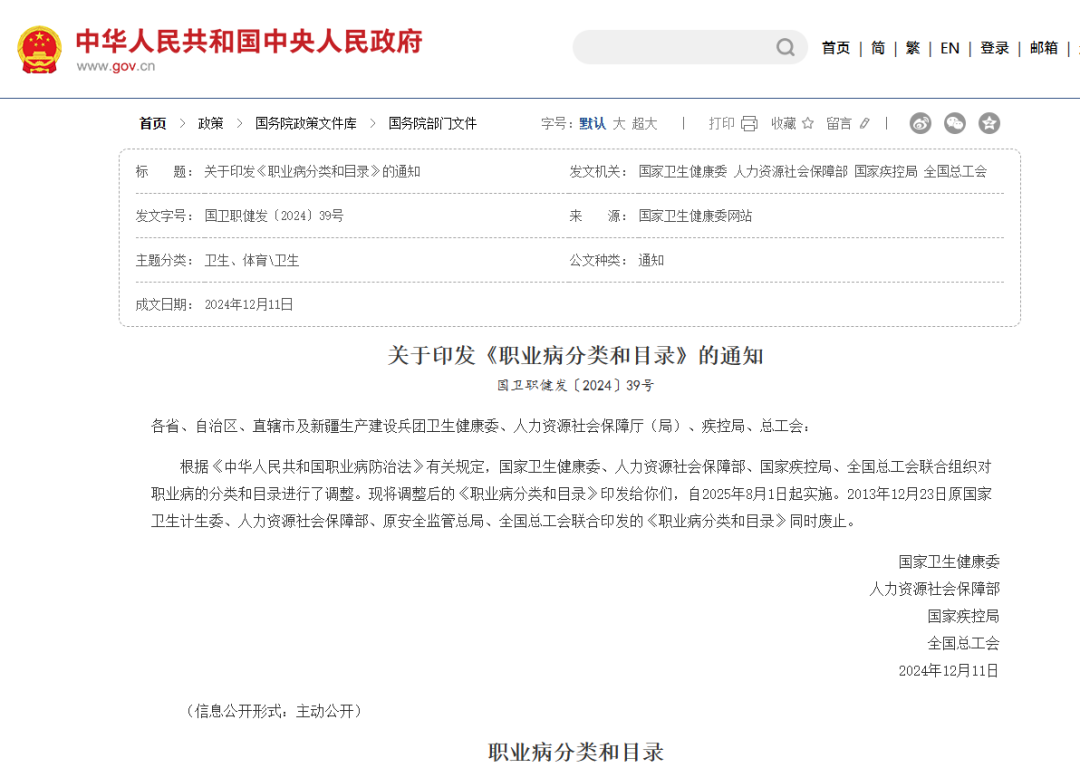The image size is (1080, 768).
Task: Click the 打印 print text
Action: point(721,123)
